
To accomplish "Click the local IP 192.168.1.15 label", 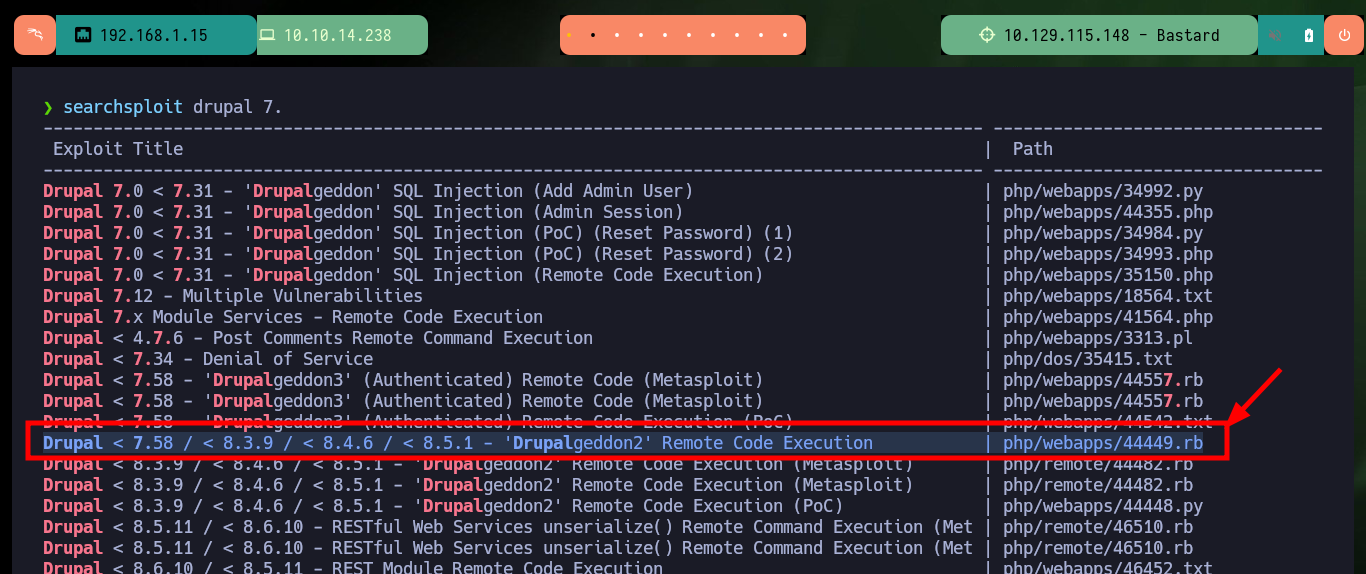I will coord(154,35).
